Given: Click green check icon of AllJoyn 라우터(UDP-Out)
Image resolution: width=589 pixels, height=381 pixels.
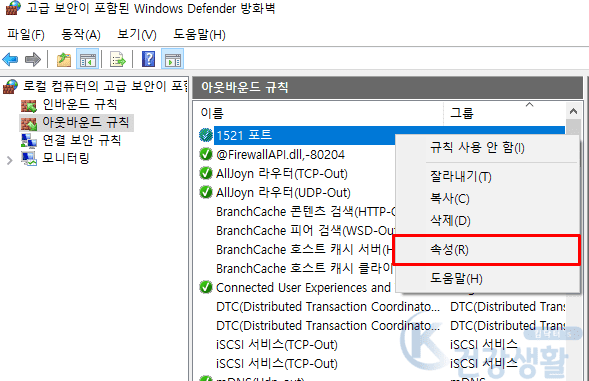Looking at the screenshot, I should [x=206, y=192].
